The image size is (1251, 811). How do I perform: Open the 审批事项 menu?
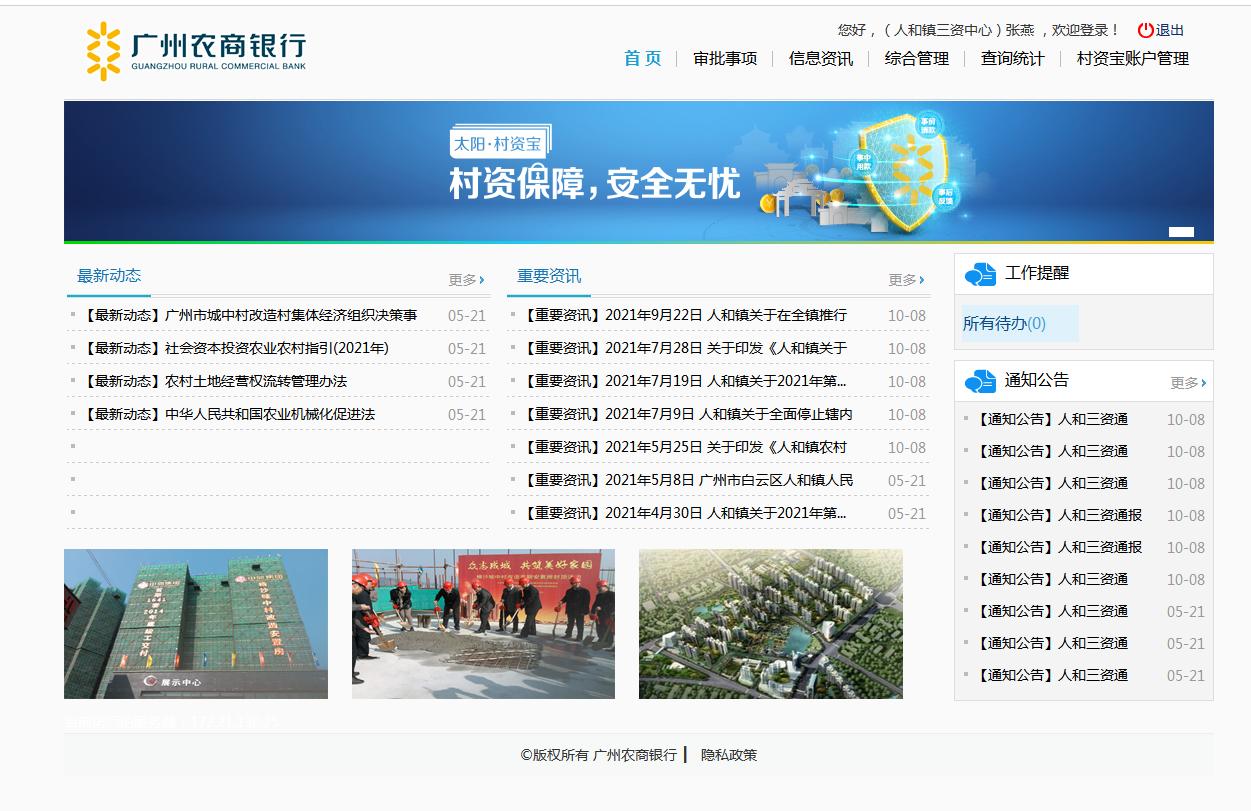pos(724,59)
